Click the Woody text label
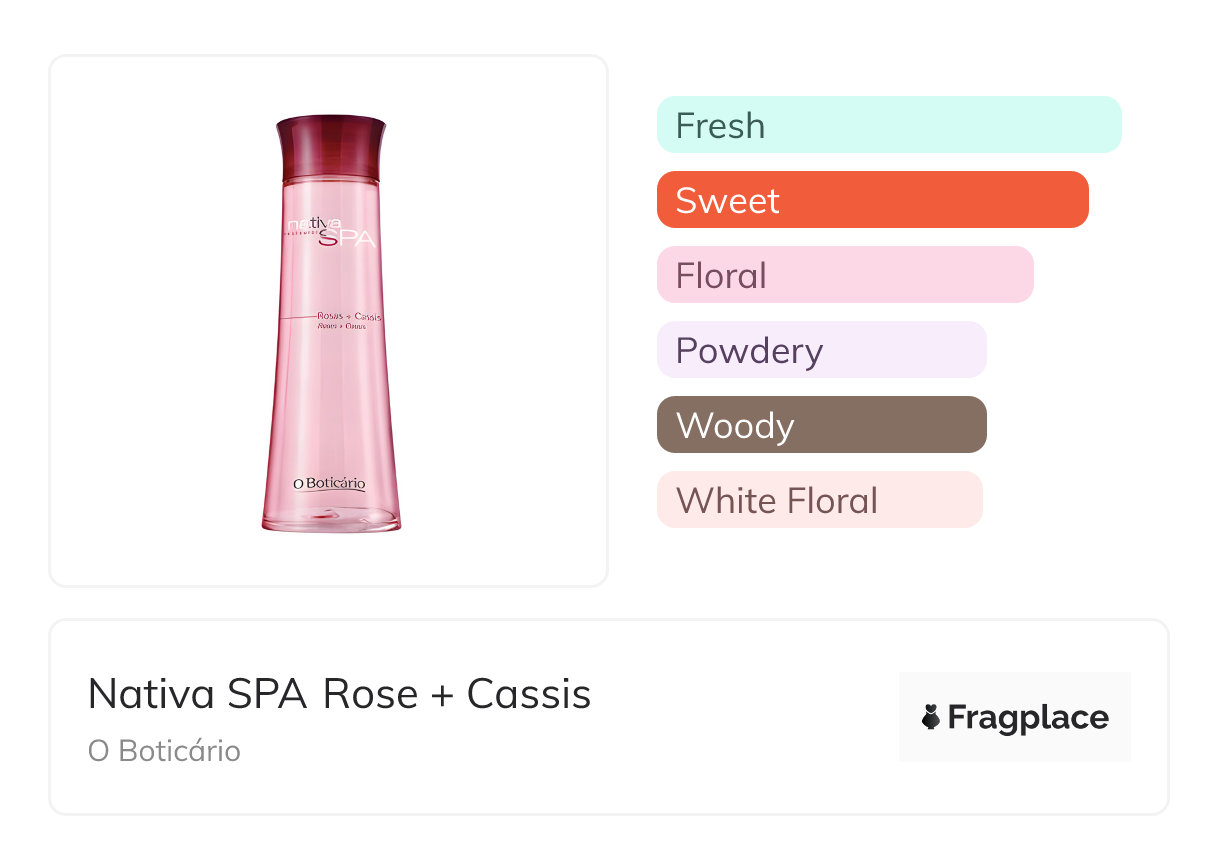 click(x=735, y=426)
